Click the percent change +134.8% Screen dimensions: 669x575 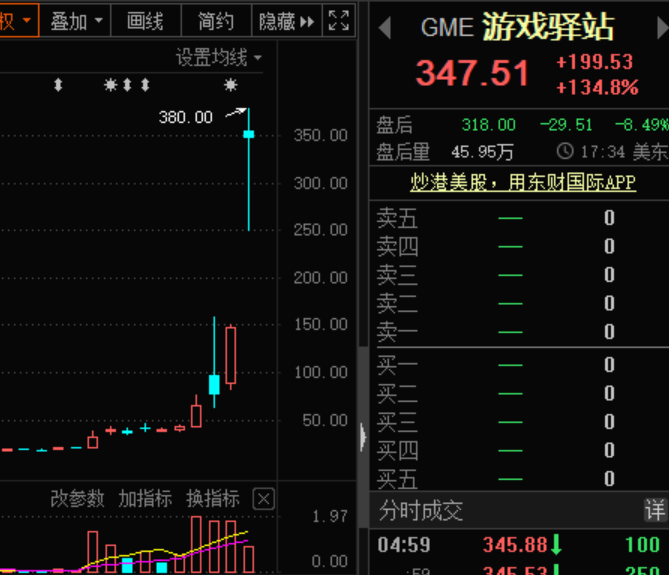pyautogui.click(x=597, y=87)
